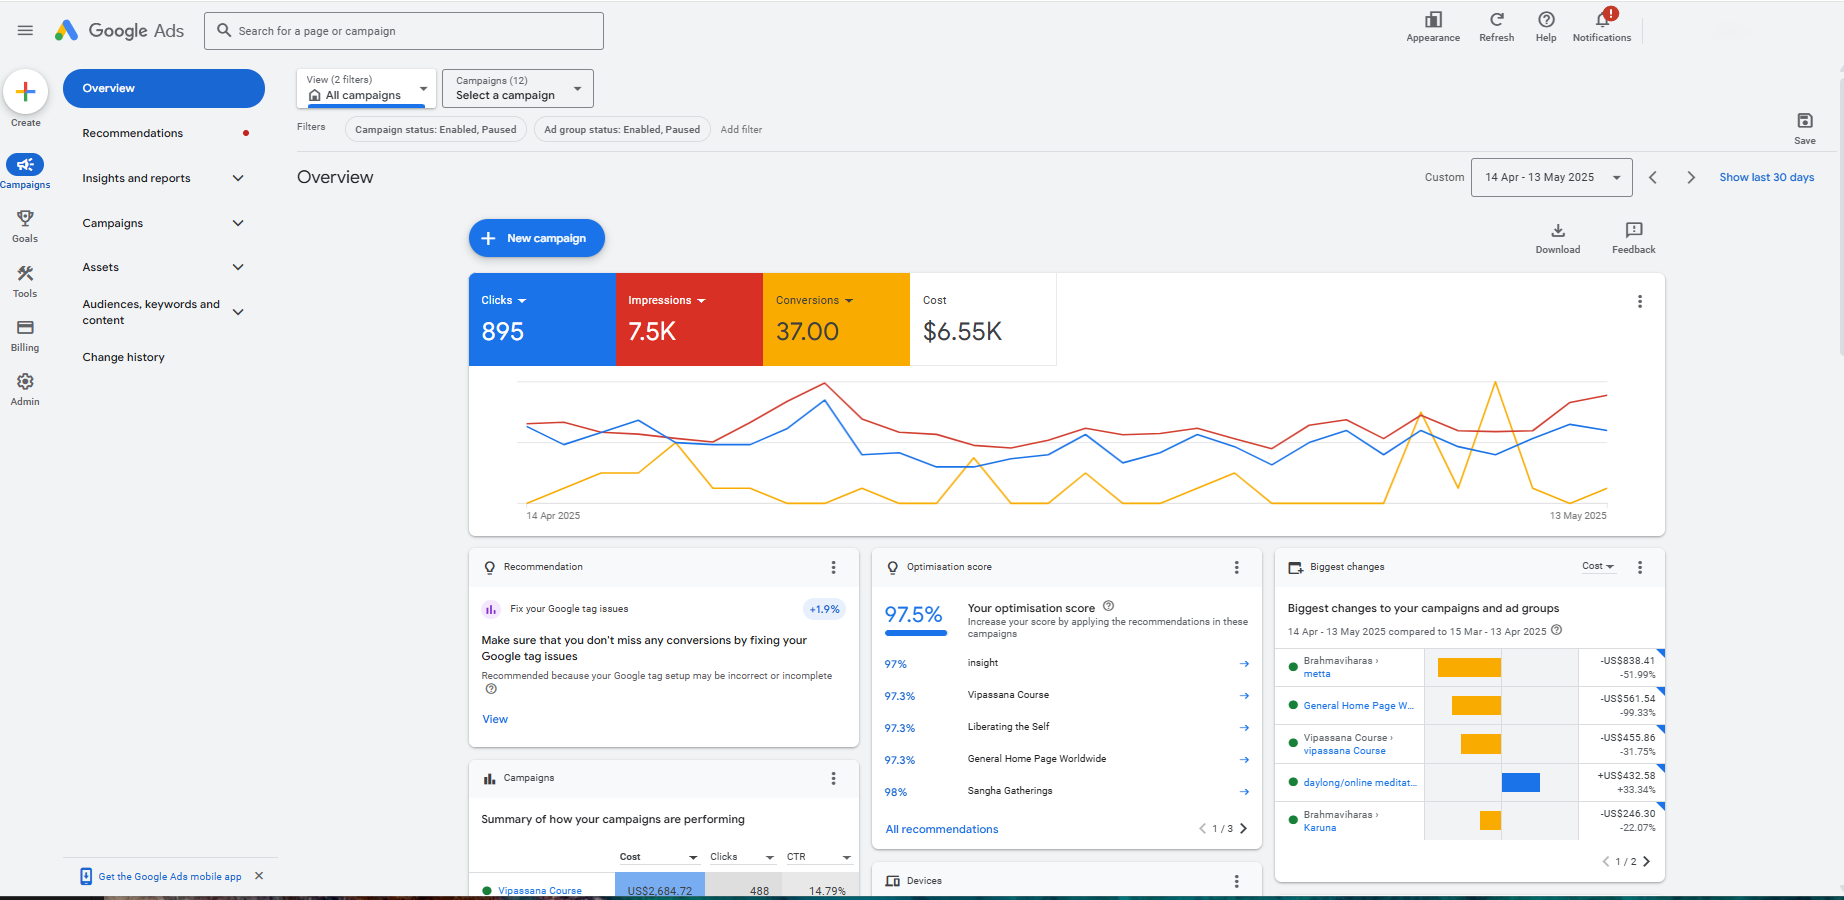This screenshot has height=900, width=1844.
Task: Open Recommendation card more options
Action: (834, 567)
